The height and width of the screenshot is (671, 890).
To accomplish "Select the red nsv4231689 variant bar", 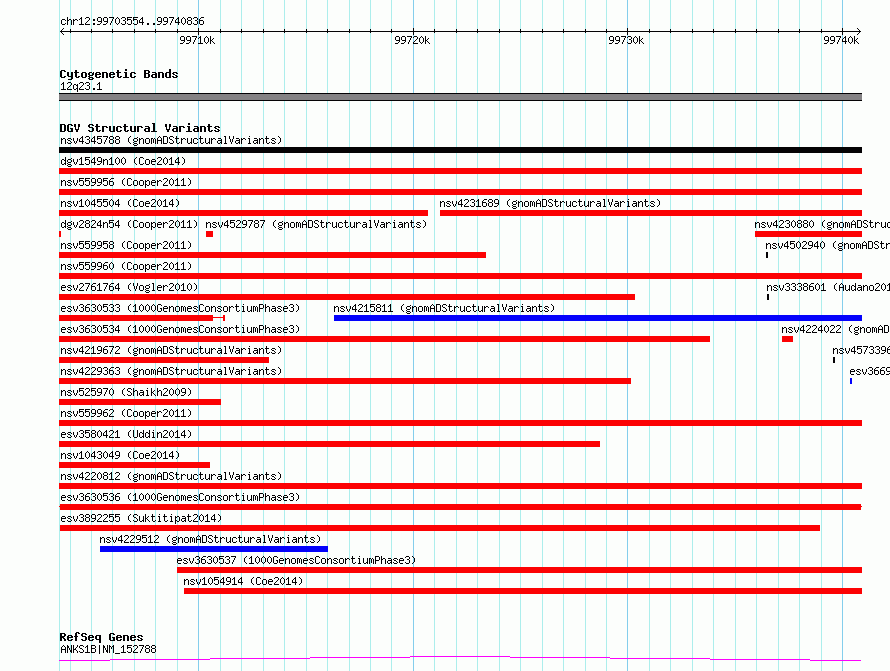I will [651, 213].
